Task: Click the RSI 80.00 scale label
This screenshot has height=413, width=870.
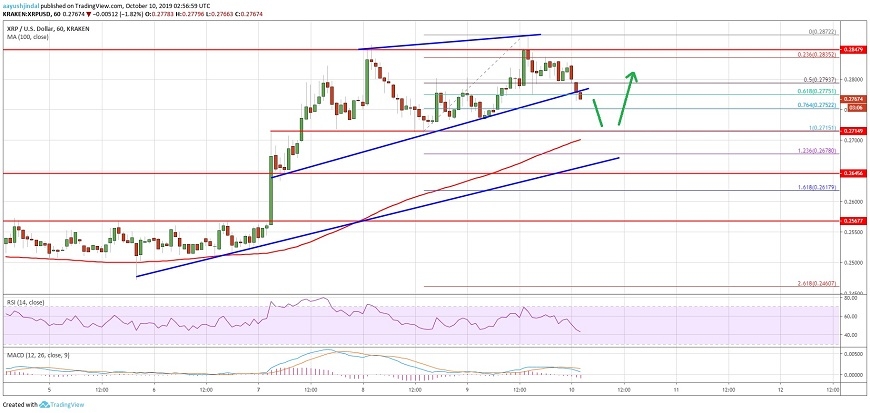Action: point(851,298)
